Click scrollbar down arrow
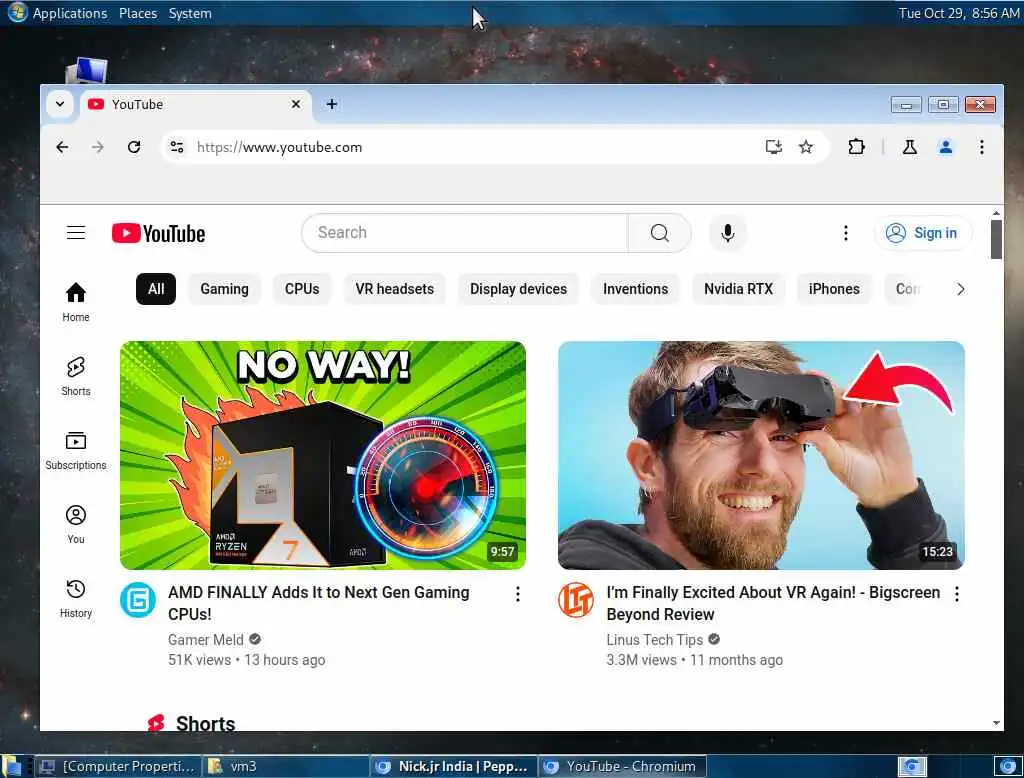Viewport: 1024px width, 778px height. point(996,722)
